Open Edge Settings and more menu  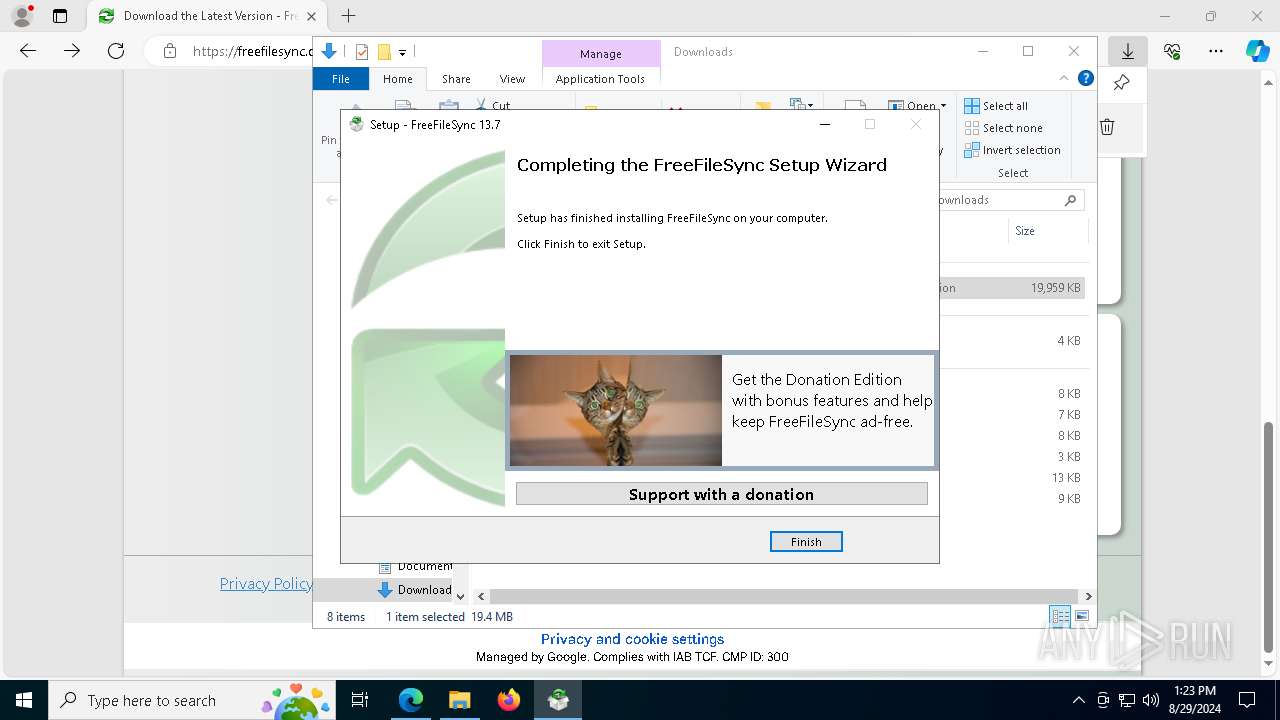1216,51
